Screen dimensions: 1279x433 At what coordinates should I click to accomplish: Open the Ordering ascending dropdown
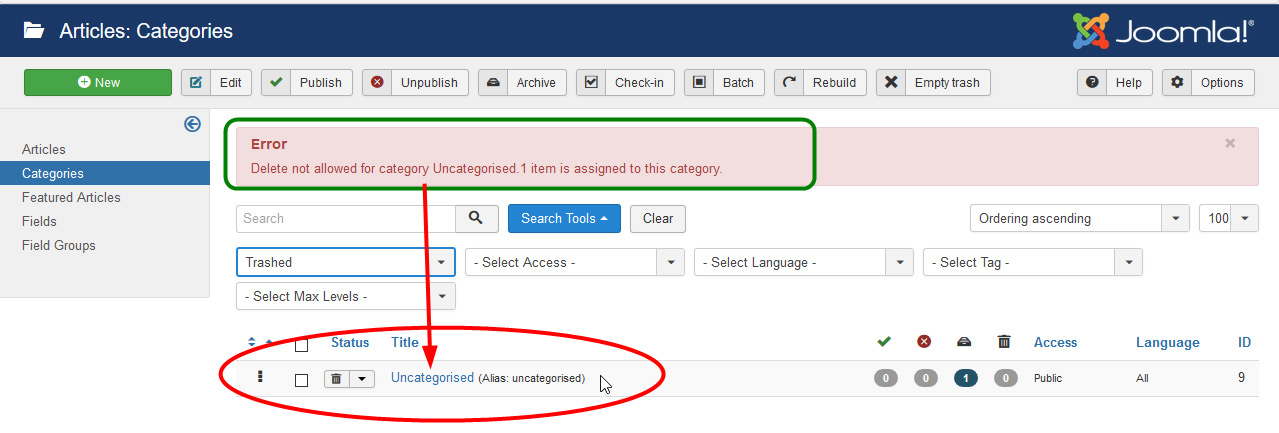(1080, 218)
